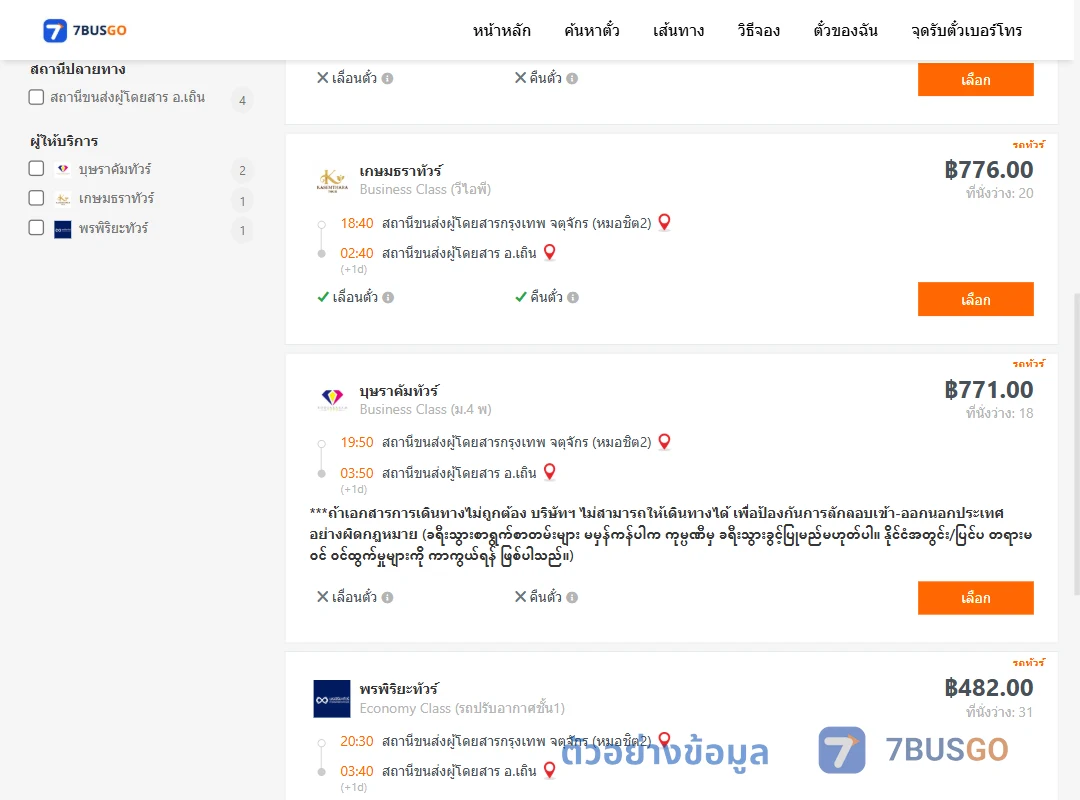Click the map pin beside the 20:30 departure station
This screenshot has height=800, width=1080.
click(x=665, y=739)
